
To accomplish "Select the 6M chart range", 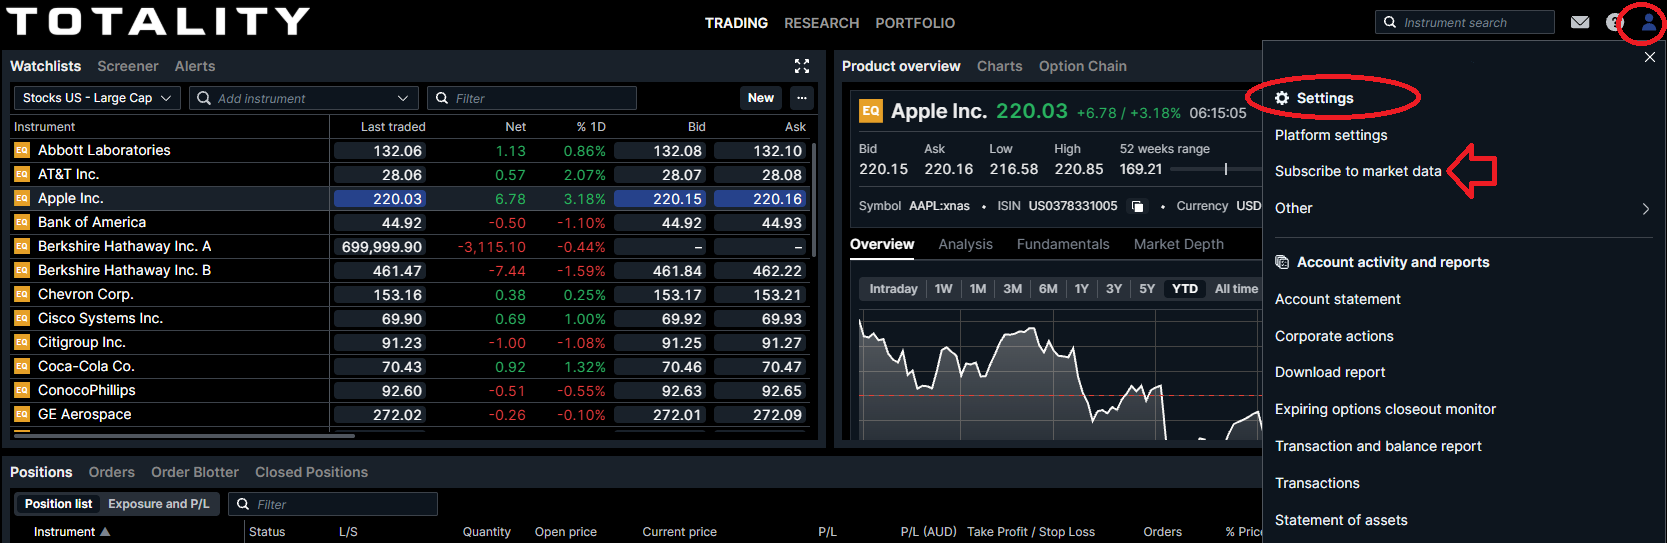I will coord(1048,289).
